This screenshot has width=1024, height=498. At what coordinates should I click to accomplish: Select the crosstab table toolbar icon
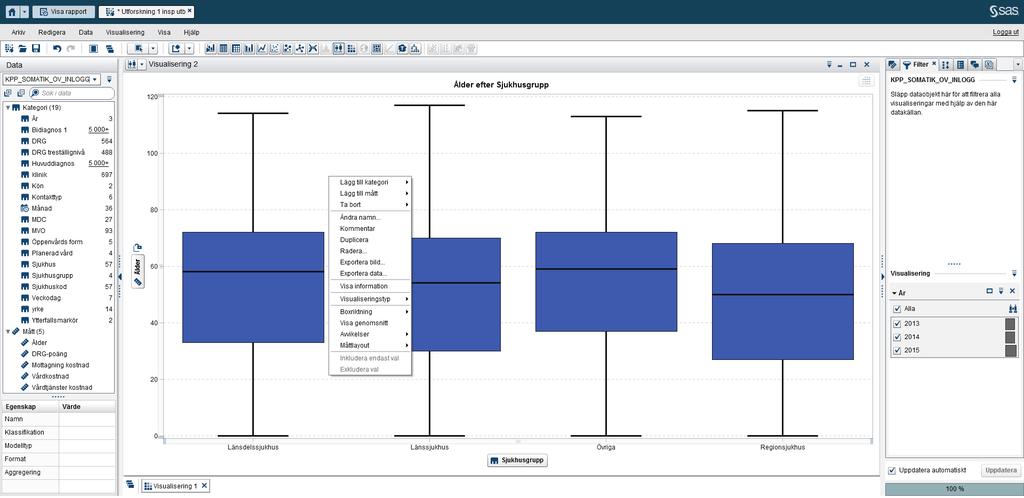tap(236, 48)
